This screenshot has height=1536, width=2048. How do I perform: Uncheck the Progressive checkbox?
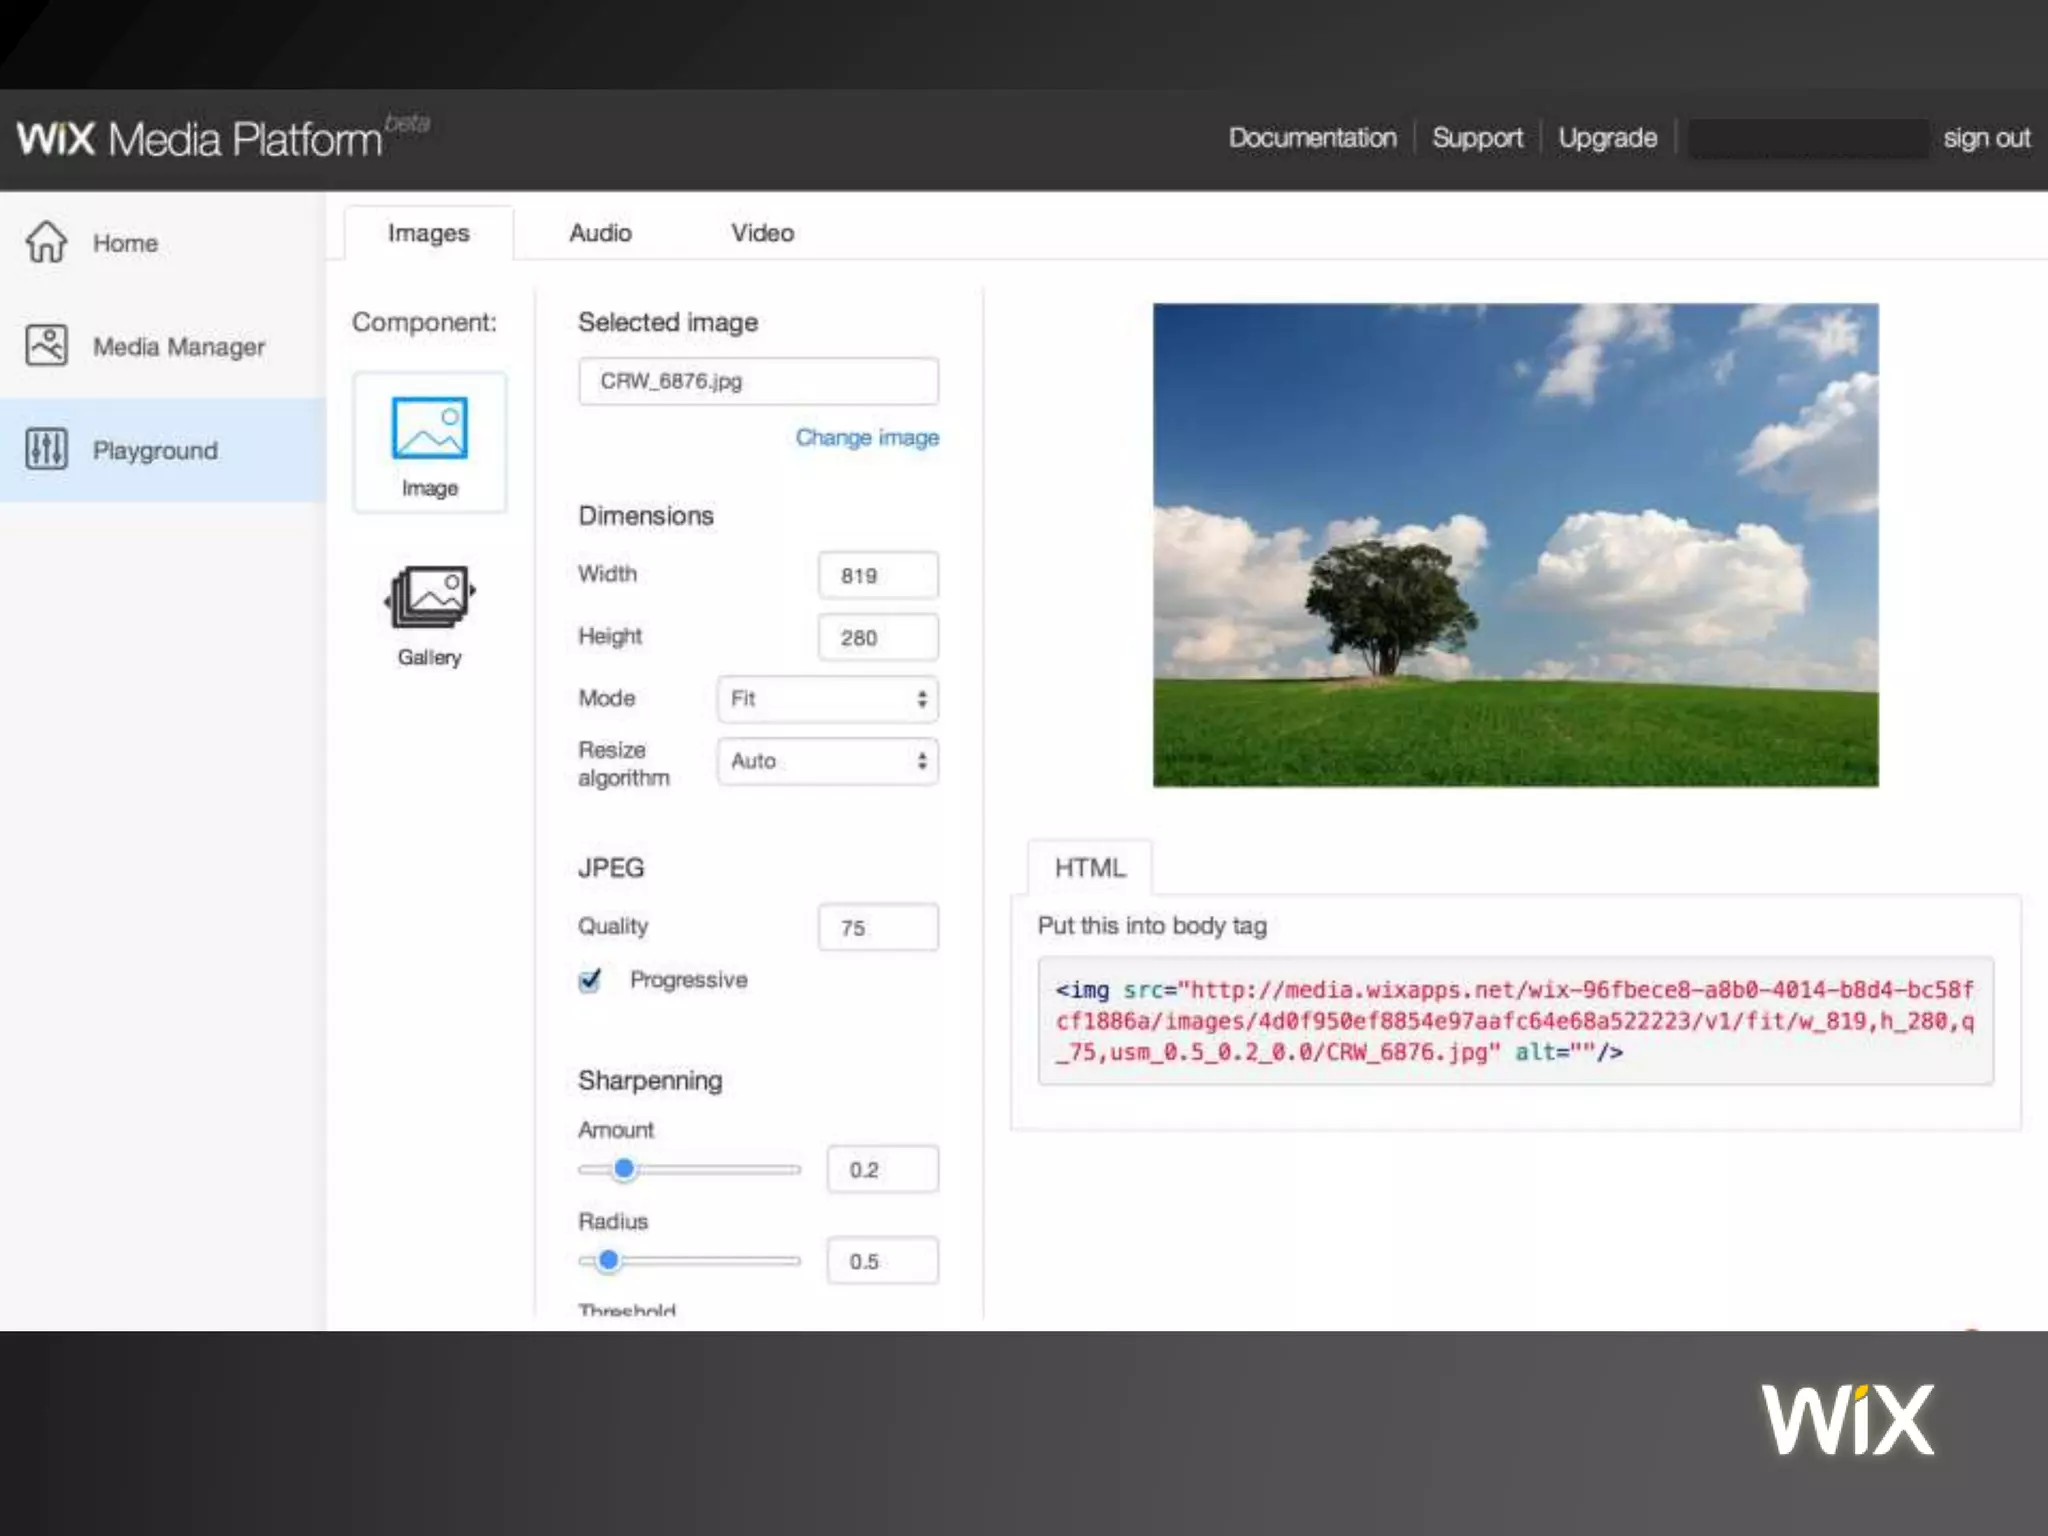pyautogui.click(x=590, y=980)
